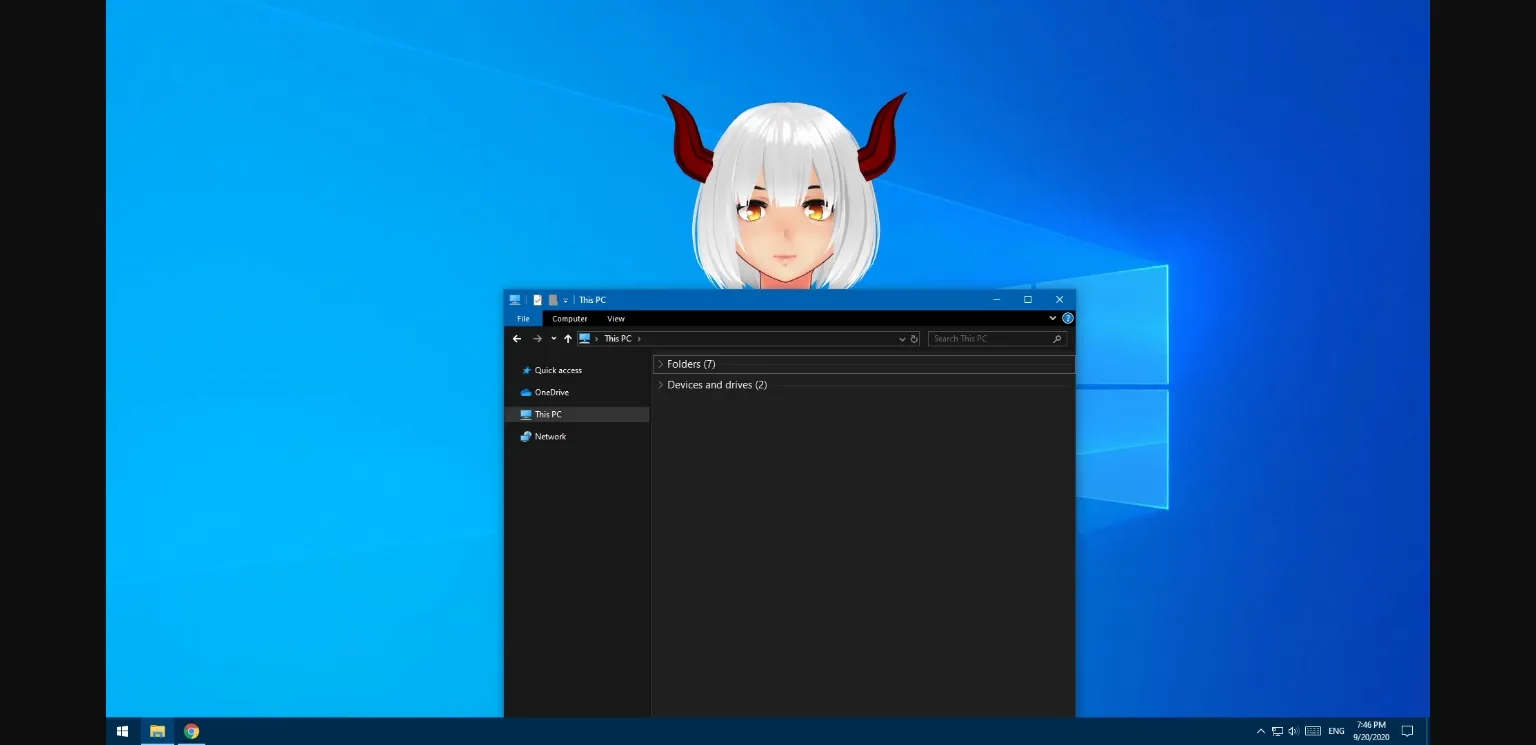This screenshot has width=1536, height=745.
Task: Select the Properties icon on the Quick Access Toolbar
Action: [x=538, y=299]
